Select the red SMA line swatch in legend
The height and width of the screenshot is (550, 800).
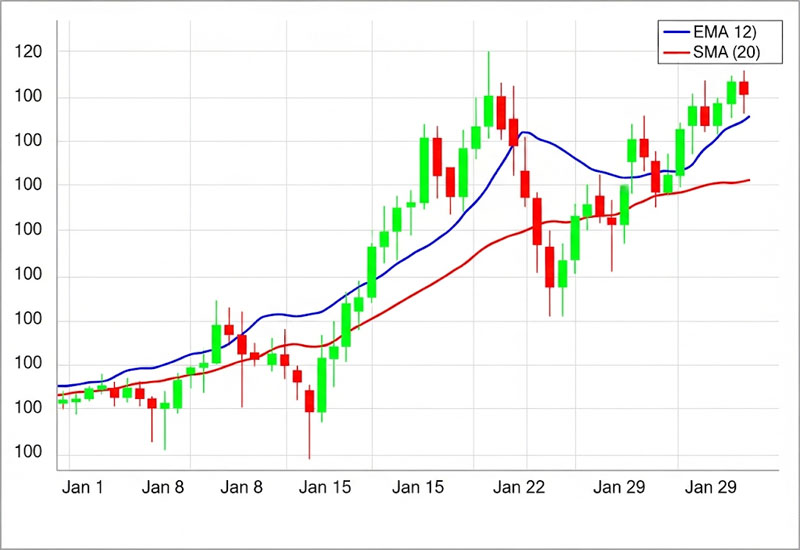[x=675, y=51]
